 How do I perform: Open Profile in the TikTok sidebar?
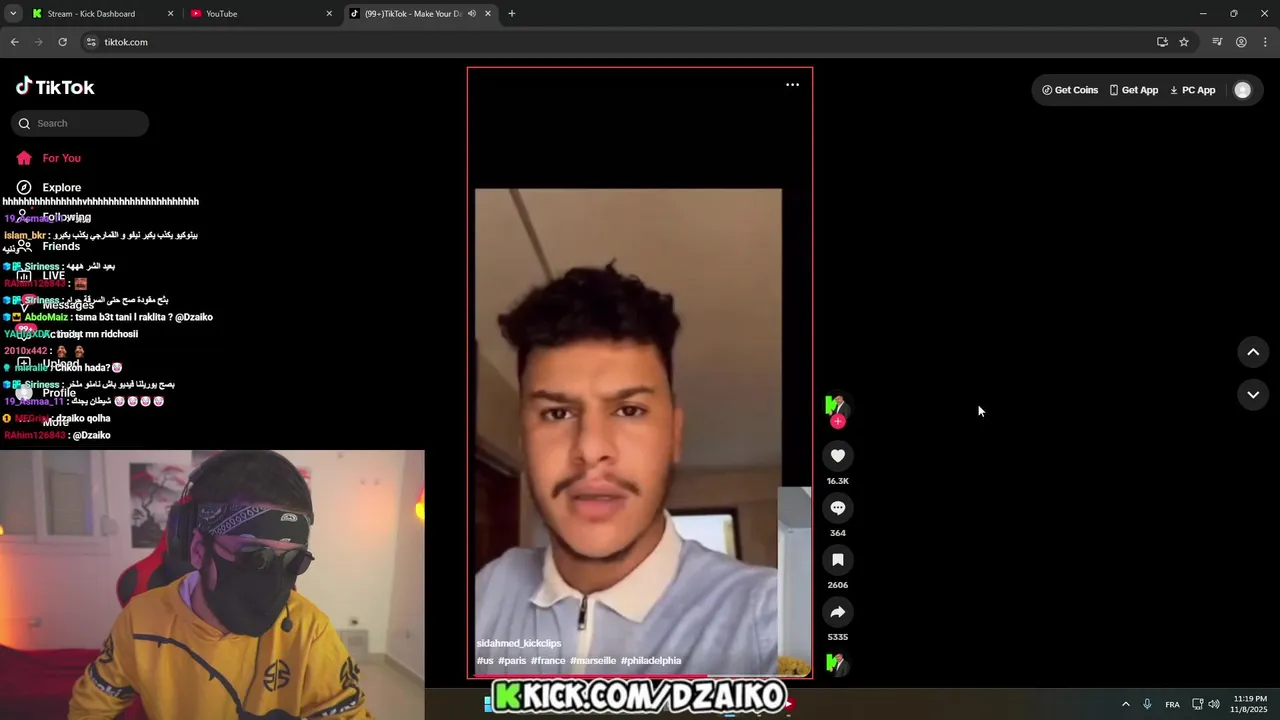(x=48, y=393)
